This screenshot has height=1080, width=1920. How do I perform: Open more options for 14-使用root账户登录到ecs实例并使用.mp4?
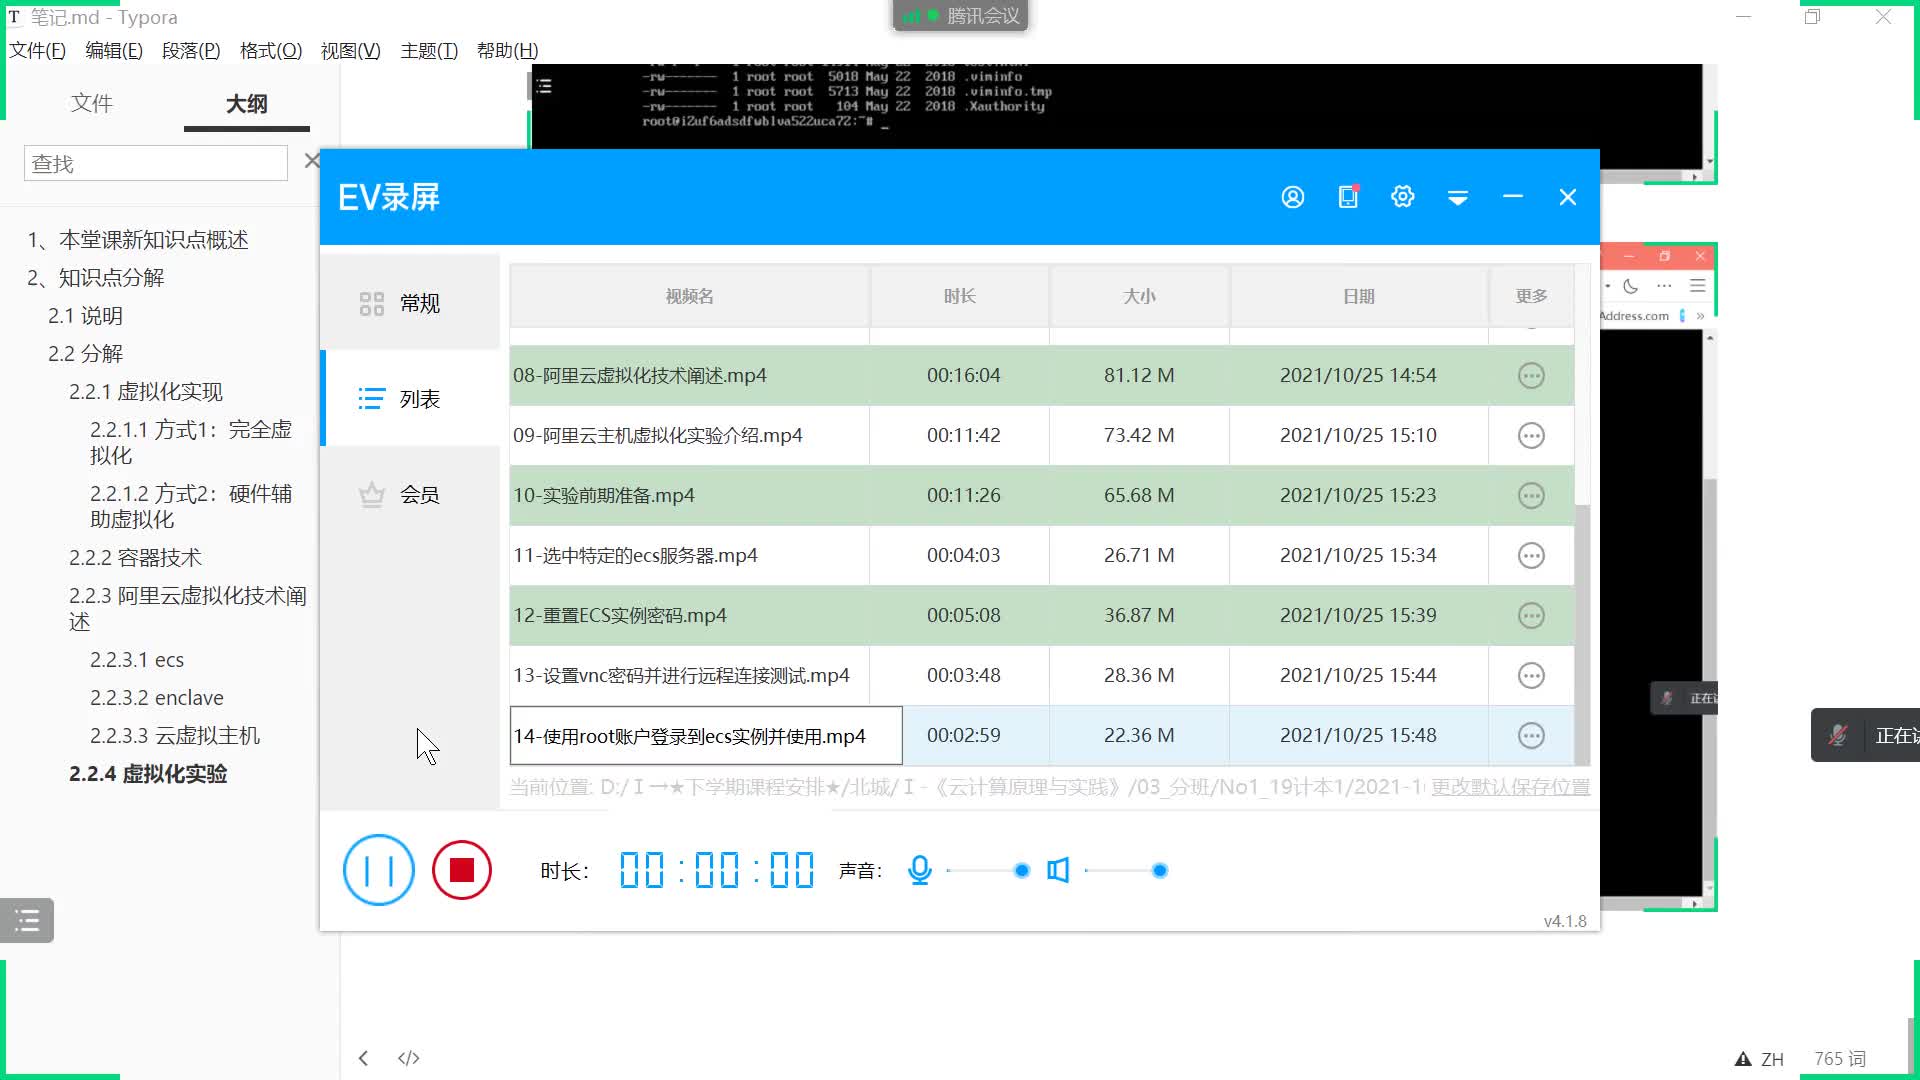[x=1531, y=735]
